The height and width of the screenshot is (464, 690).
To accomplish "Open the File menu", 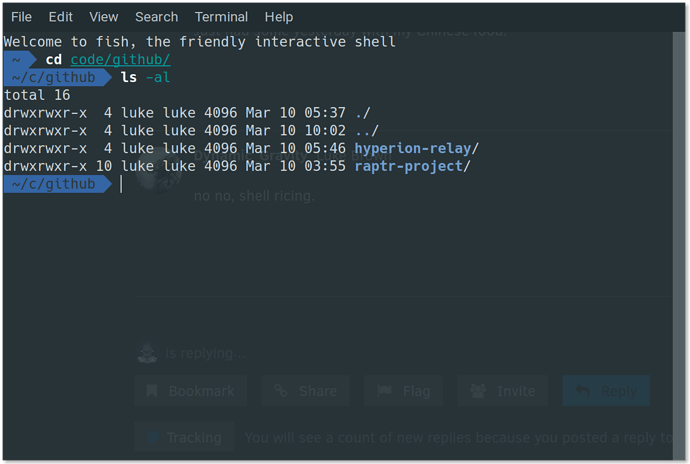I will [x=21, y=17].
